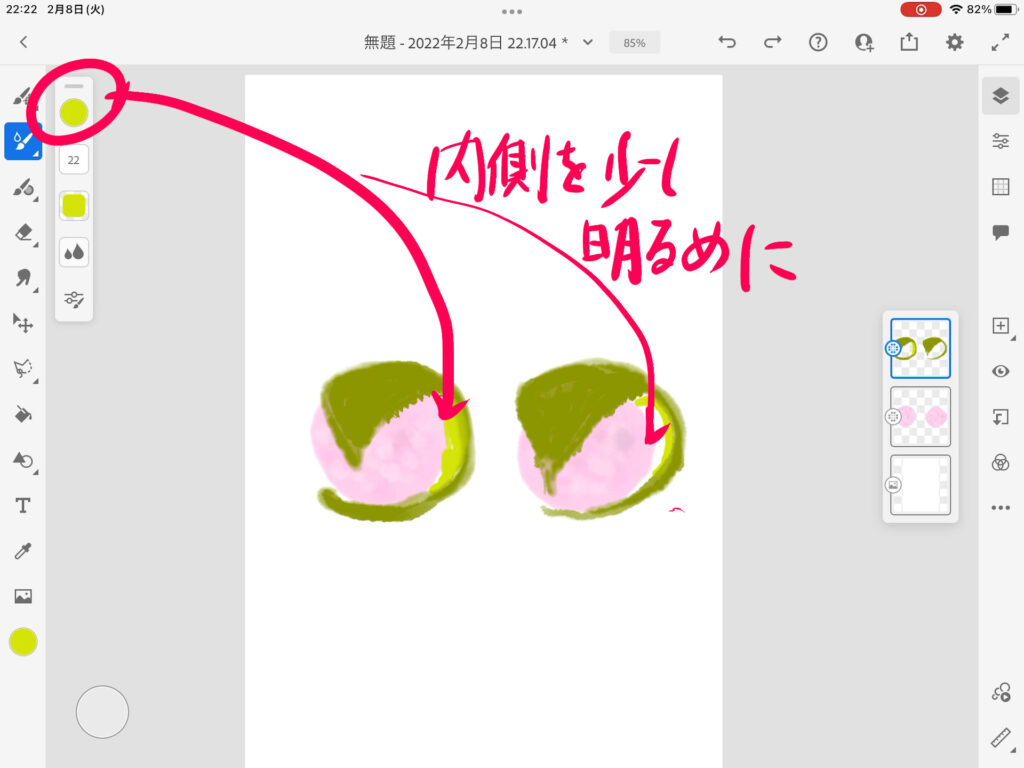Select the Smudge tool
The image size is (1024, 768).
(23, 278)
